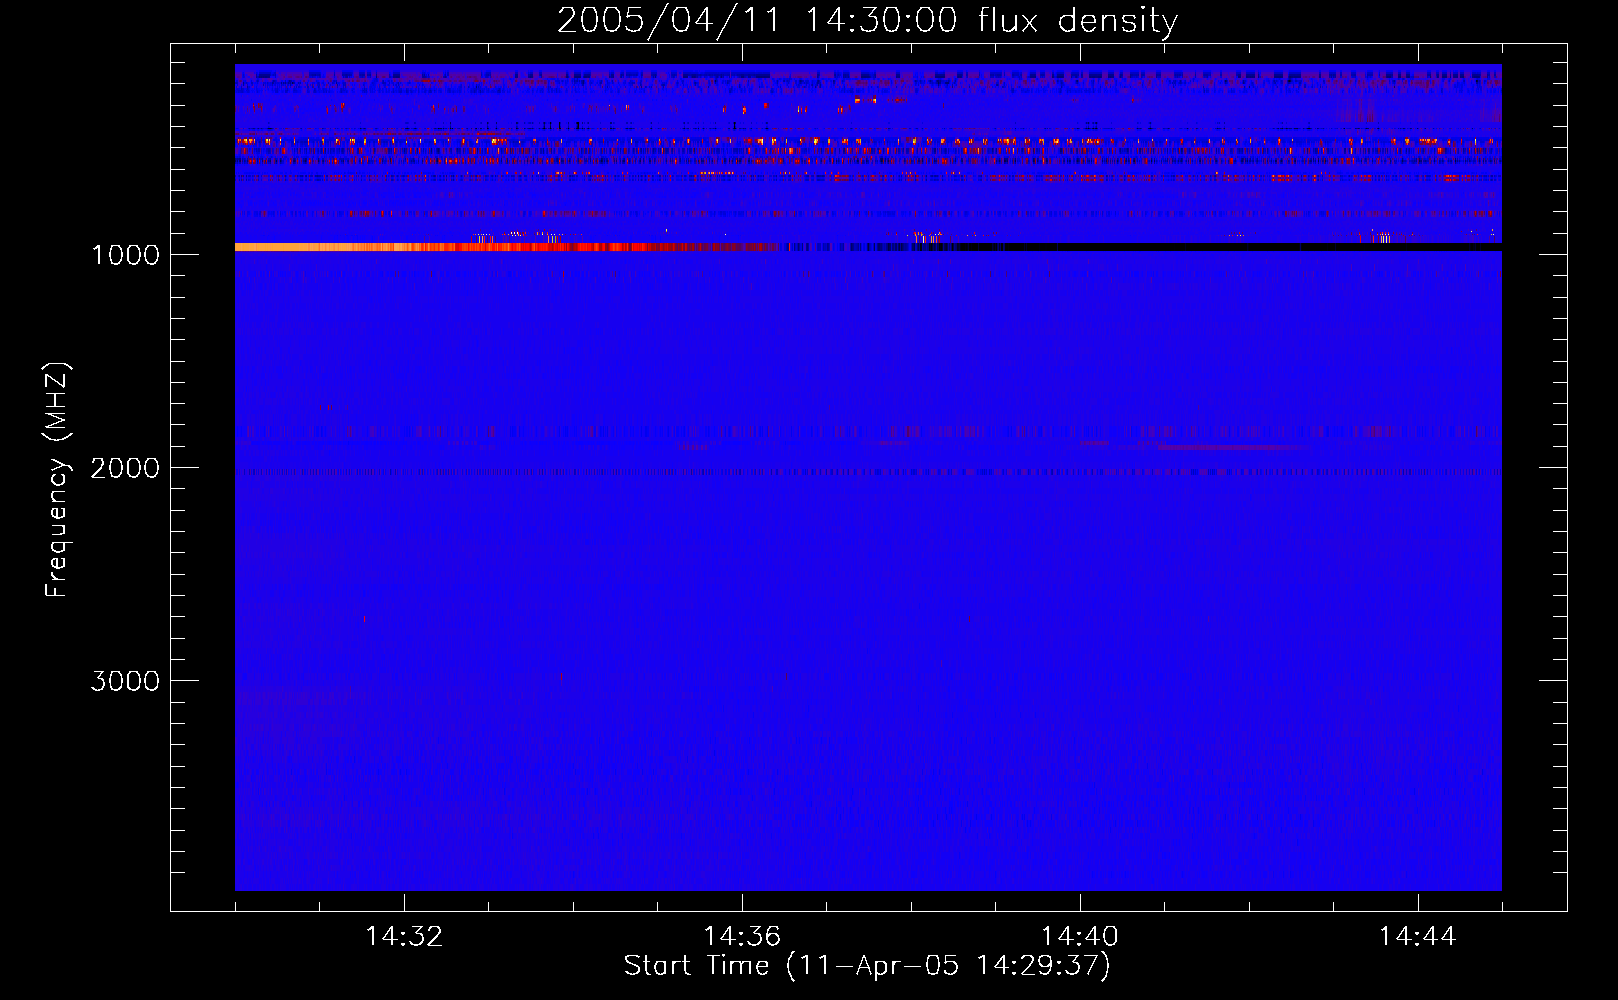The image size is (1618, 1000).
Task: Click the 'Frequency (MHZ)' axis label
Action: [57, 480]
